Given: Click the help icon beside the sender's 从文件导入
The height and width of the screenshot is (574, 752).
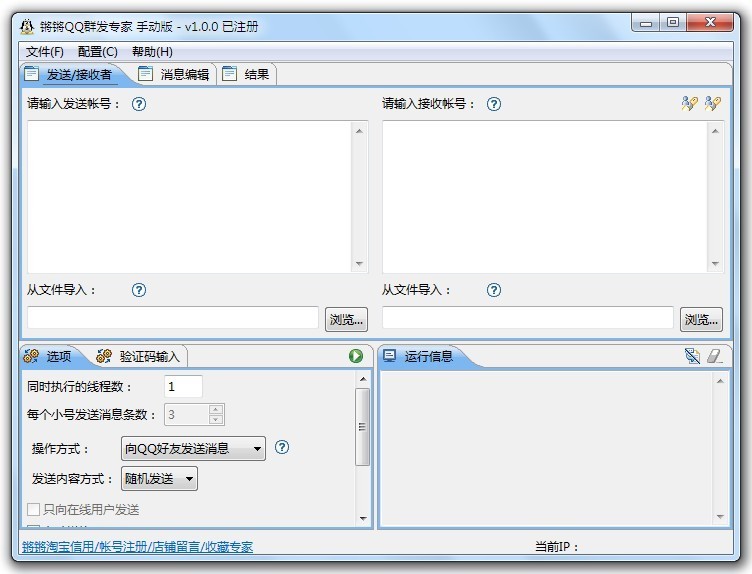Looking at the screenshot, I should click(139, 290).
